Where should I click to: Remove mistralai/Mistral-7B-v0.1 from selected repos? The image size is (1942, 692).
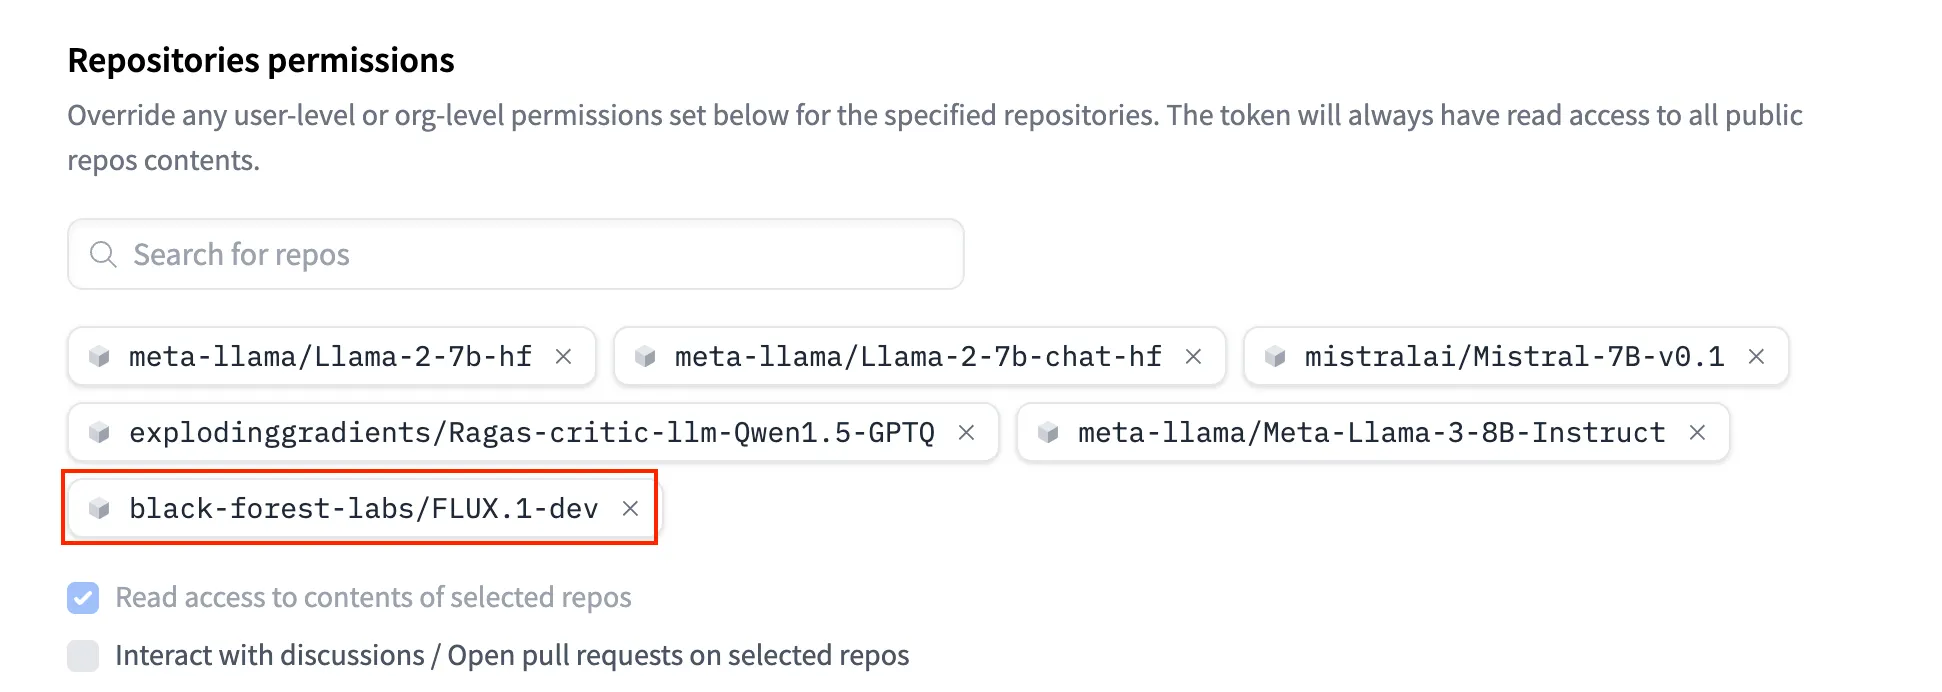tap(1756, 357)
